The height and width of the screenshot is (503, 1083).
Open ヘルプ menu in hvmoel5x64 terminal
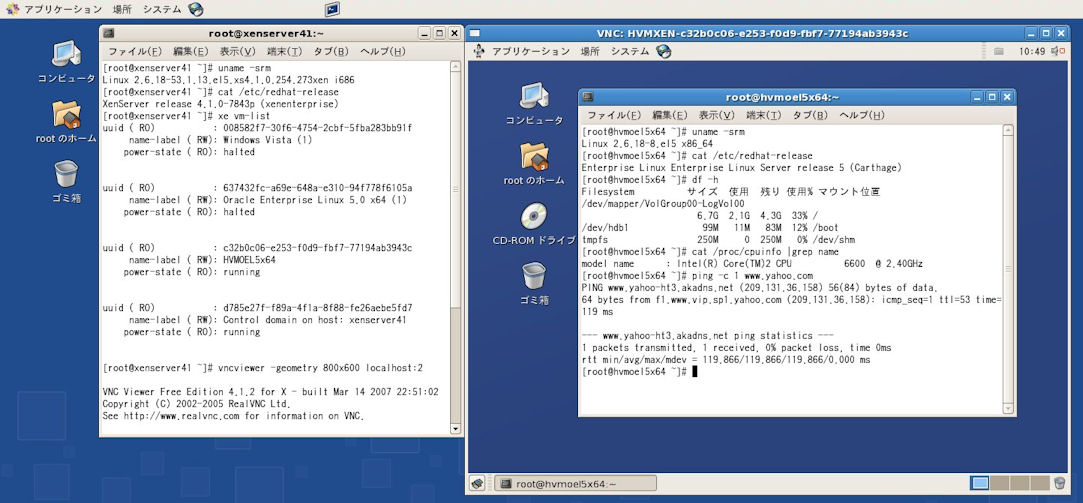pos(861,115)
